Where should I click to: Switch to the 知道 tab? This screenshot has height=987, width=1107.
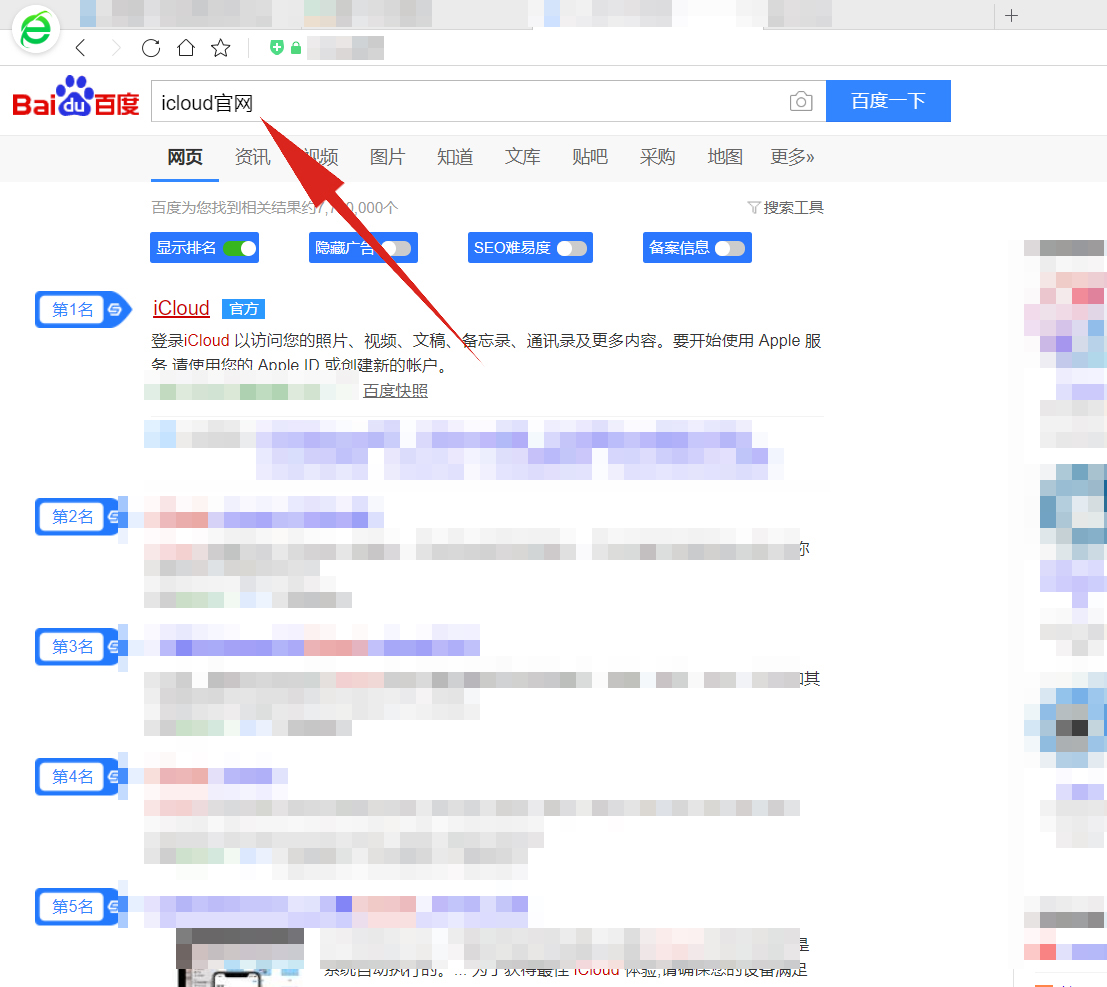point(455,157)
